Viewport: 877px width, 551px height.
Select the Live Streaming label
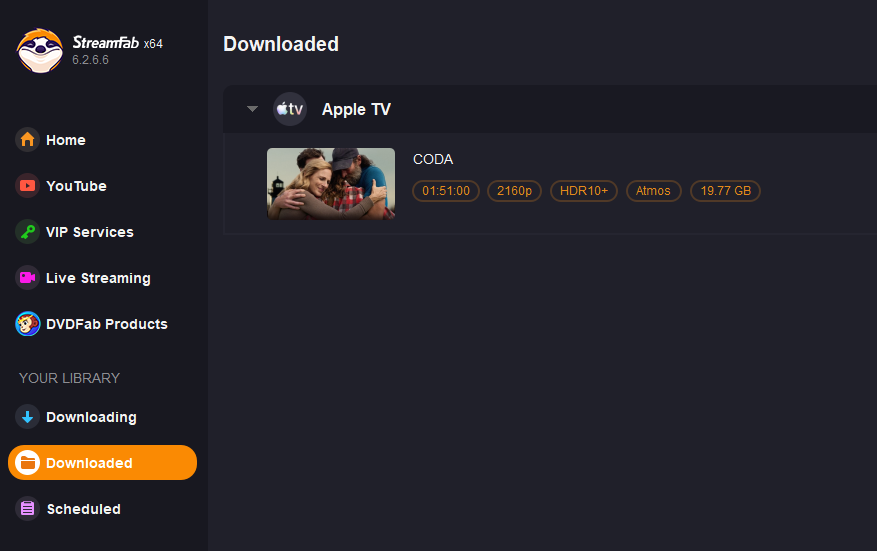point(98,278)
